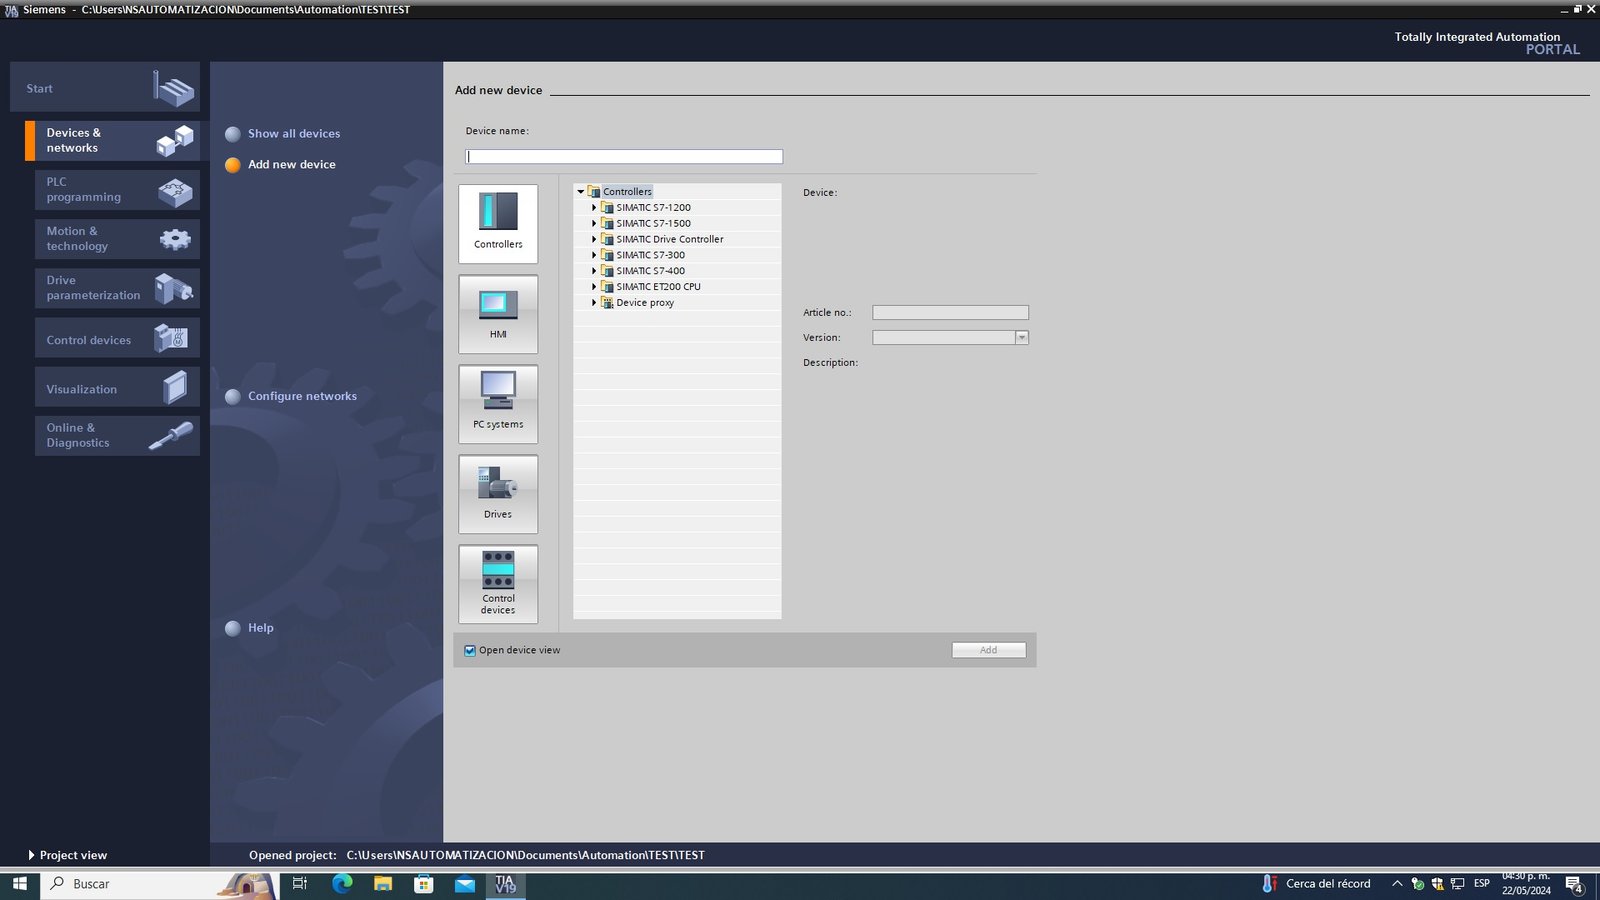Expand the SIMATIC S7-400 folder

tap(594, 271)
